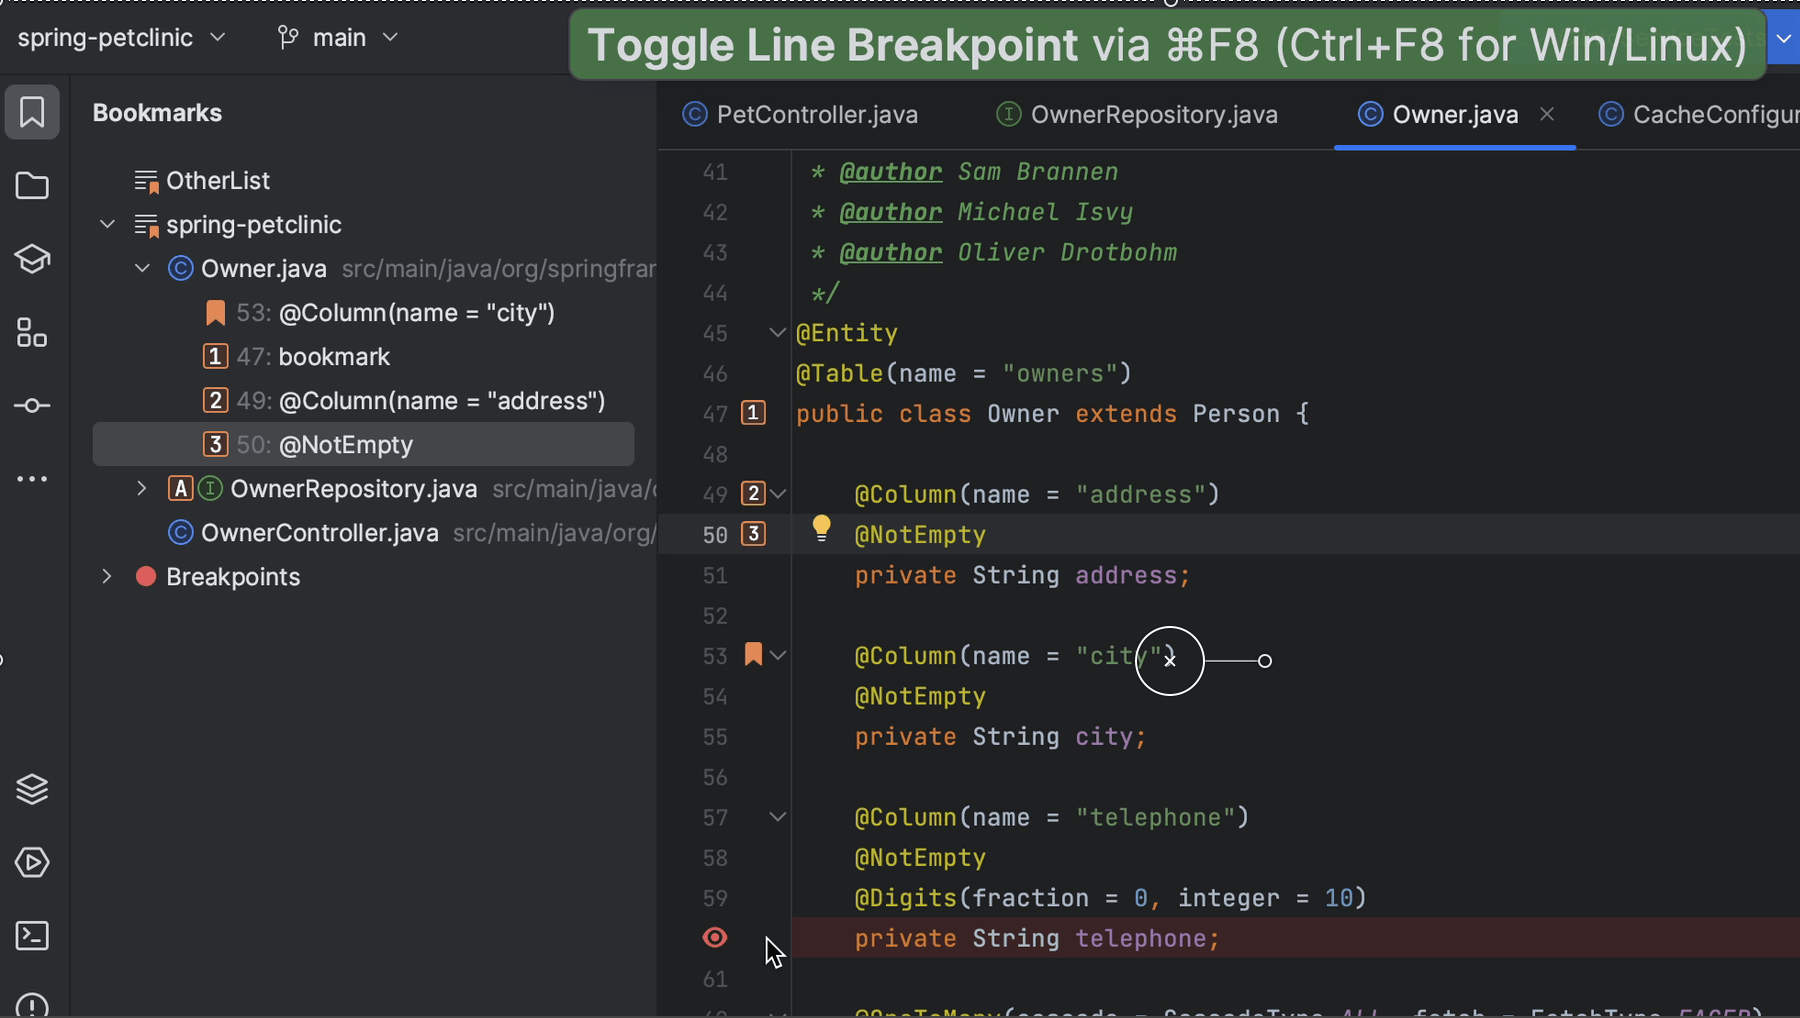Click the bookmark flag in line 53 gutter

[x=754, y=654]
